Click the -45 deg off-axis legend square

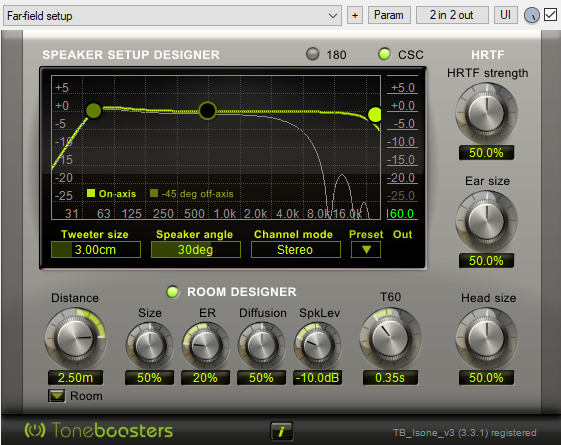(154, 193)
